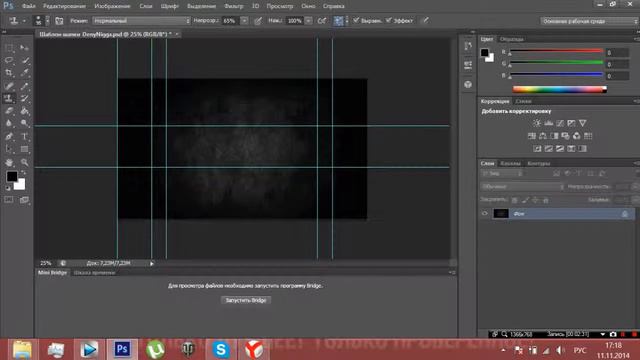
Task: Add an Invert adjustment layer
Action: coord(537,149)
